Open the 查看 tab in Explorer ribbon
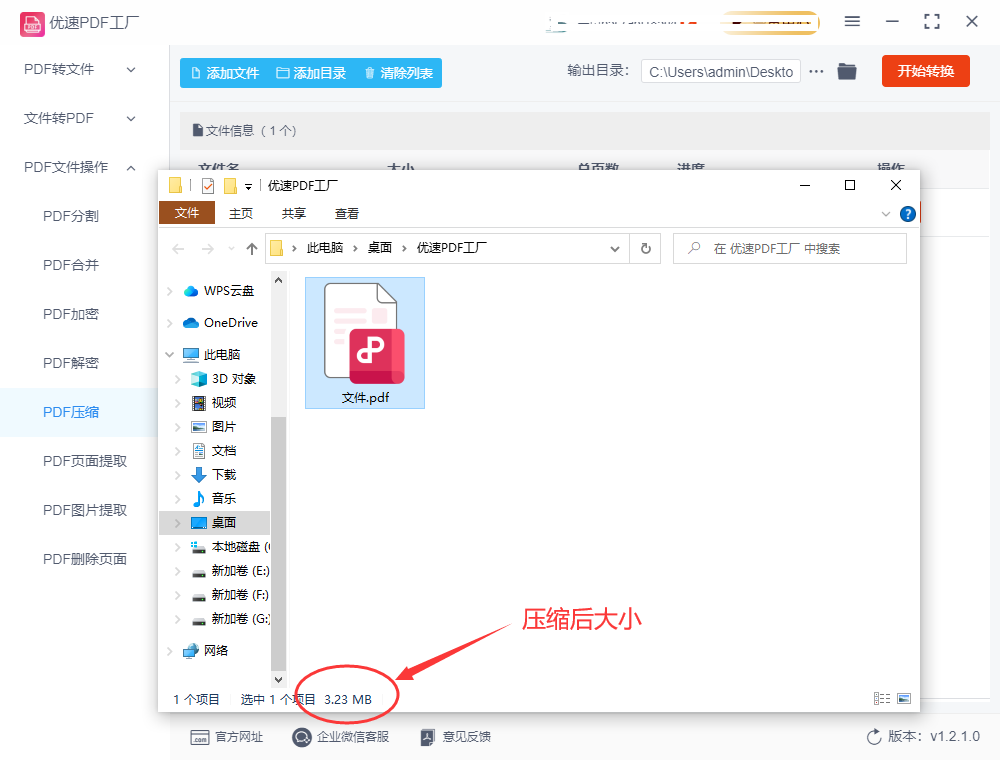The height and width of the screenshot is (760, 1000). (x=346, y=214)
